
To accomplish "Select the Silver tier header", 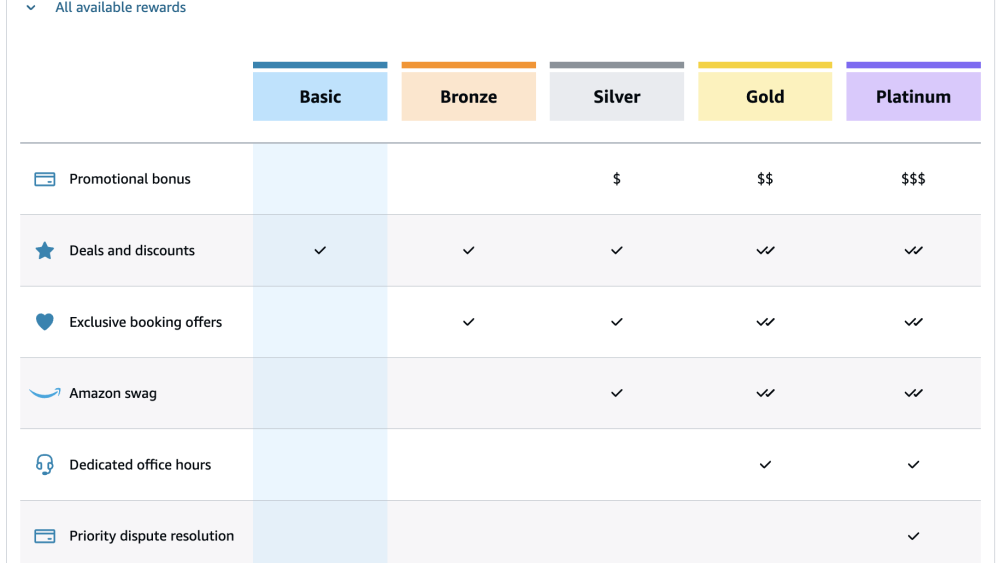I will click(x=617, y=97).
